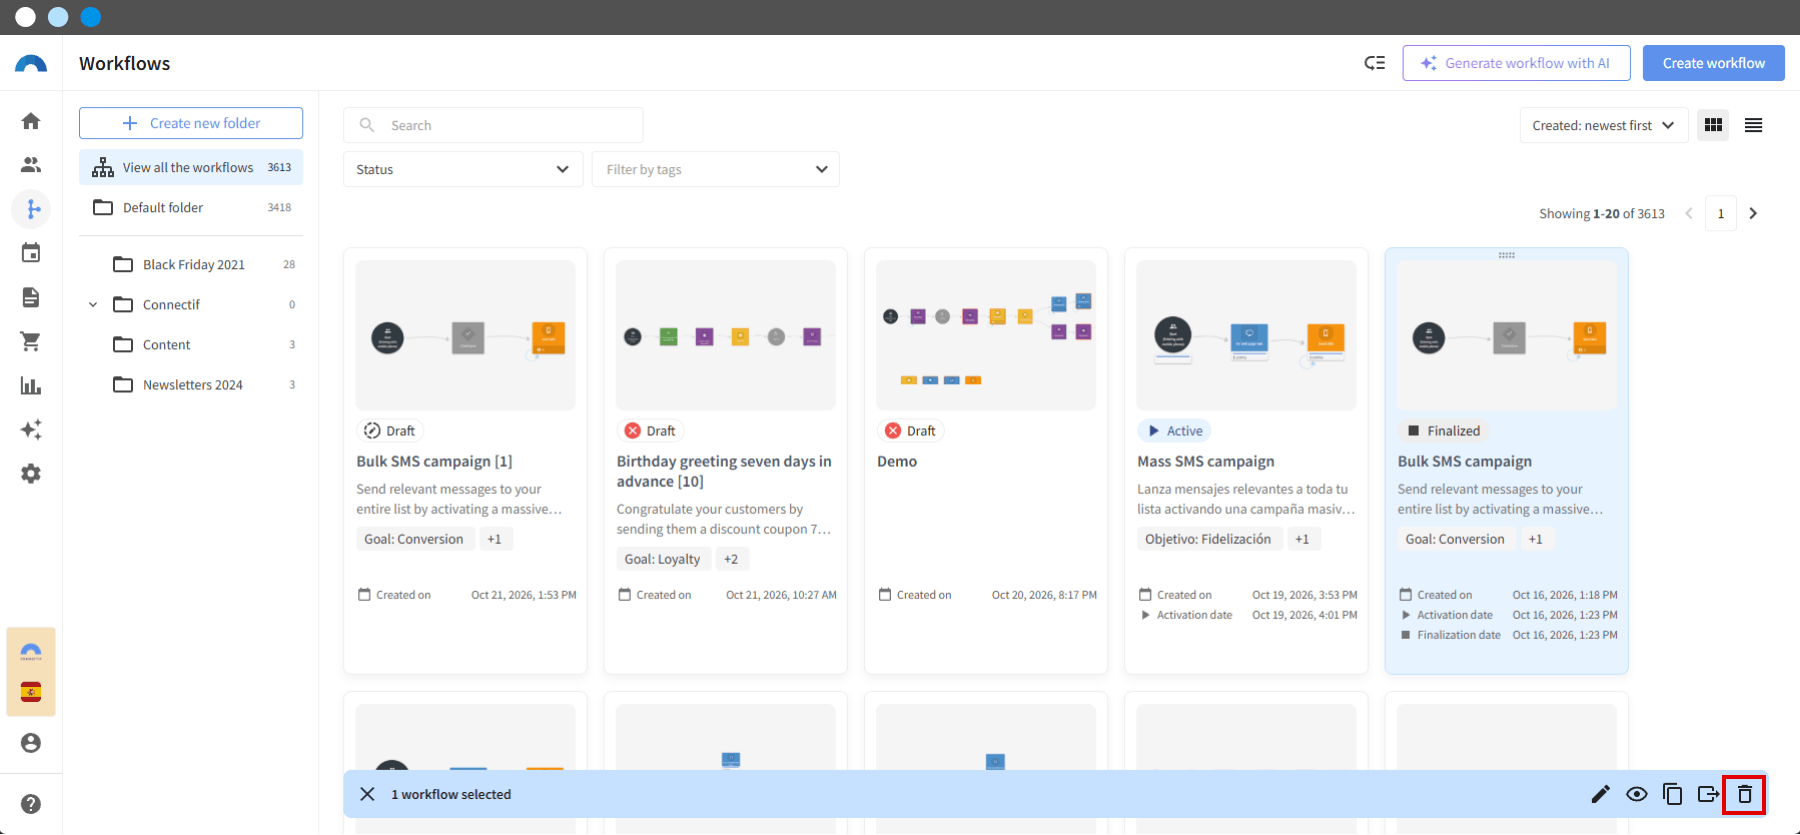Toggle the sidebar collapse icon in header
This screenshot has width=1800, height=835.
(x=1375, y=63)
